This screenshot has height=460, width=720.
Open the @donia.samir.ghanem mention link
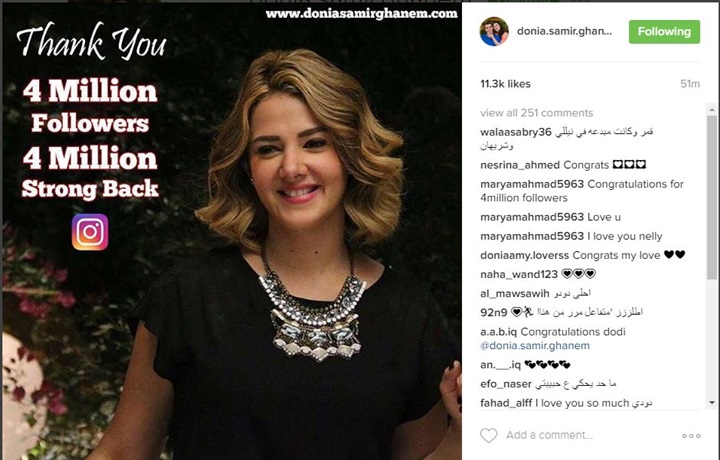click(x=534, y=346)
